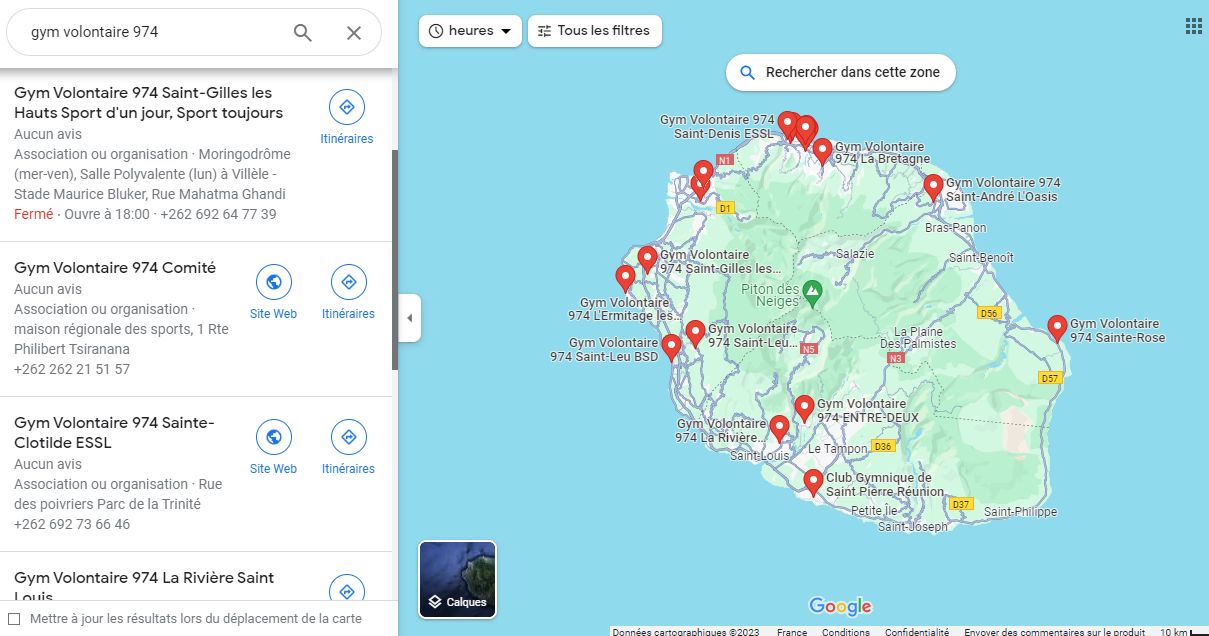Click the D57 road badge on the map
1209x636 pixels.
coord(1049,378)
